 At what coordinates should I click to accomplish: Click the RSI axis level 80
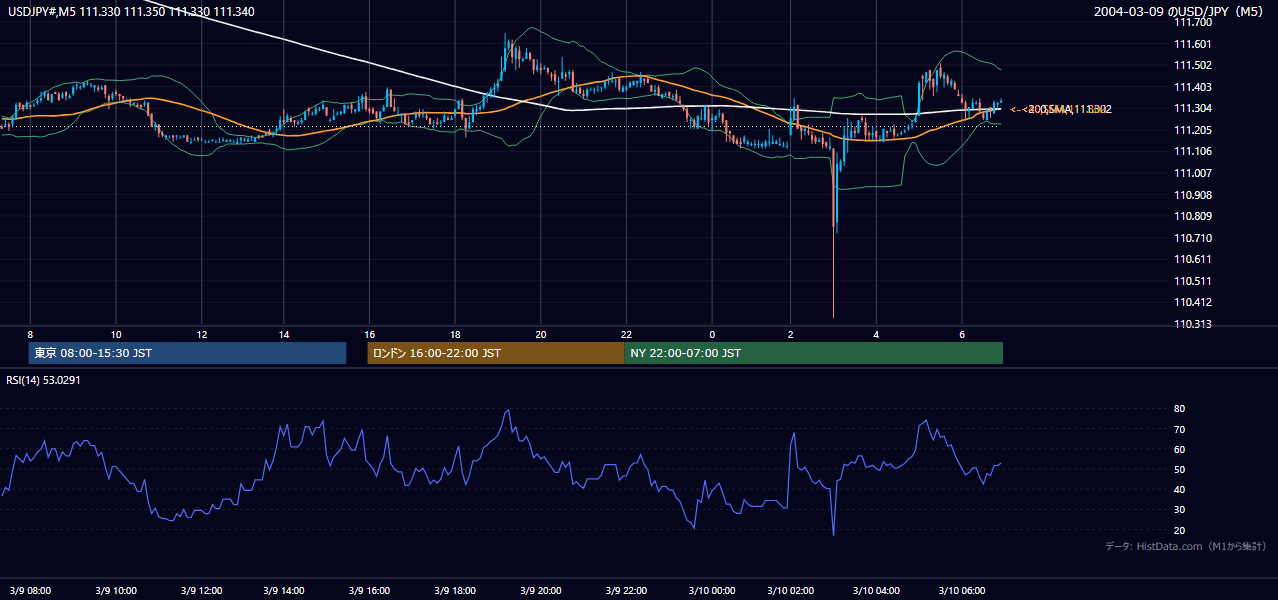(x=1179, y=409)
